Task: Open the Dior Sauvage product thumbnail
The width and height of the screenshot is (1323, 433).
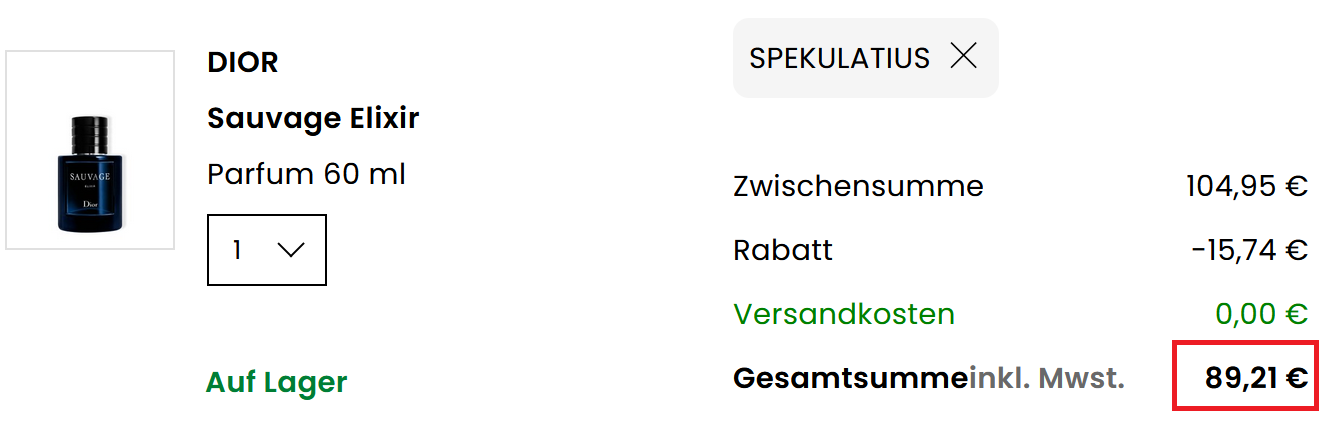Action: pos(90,150)
